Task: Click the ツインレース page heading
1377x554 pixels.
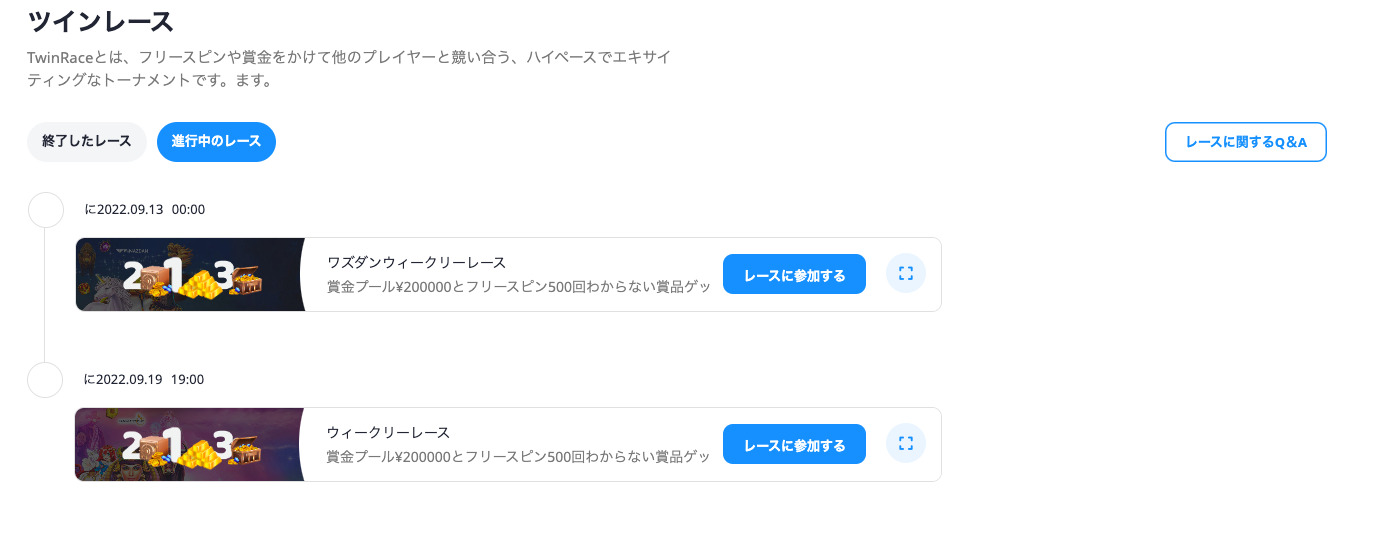Action: [101, 20]
